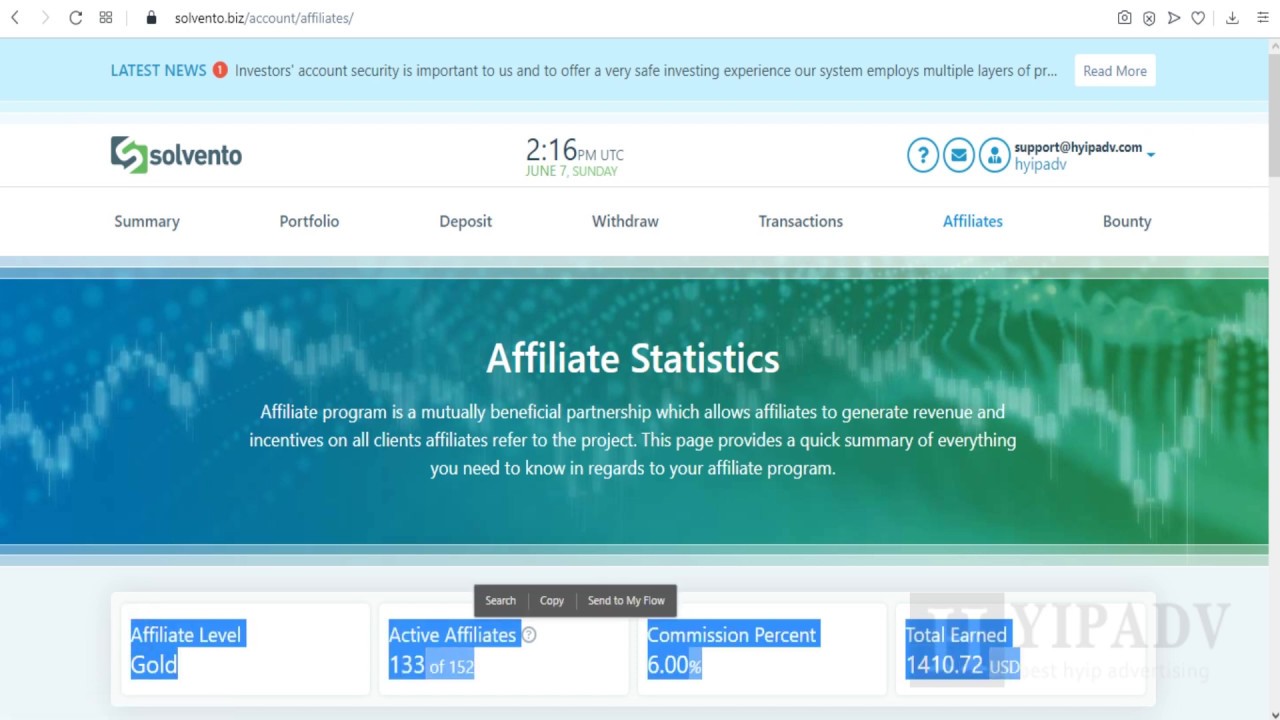This screenshot has height=720, width=1280.
Task: Choose Copy in selection popup
Action: point(552,601)
